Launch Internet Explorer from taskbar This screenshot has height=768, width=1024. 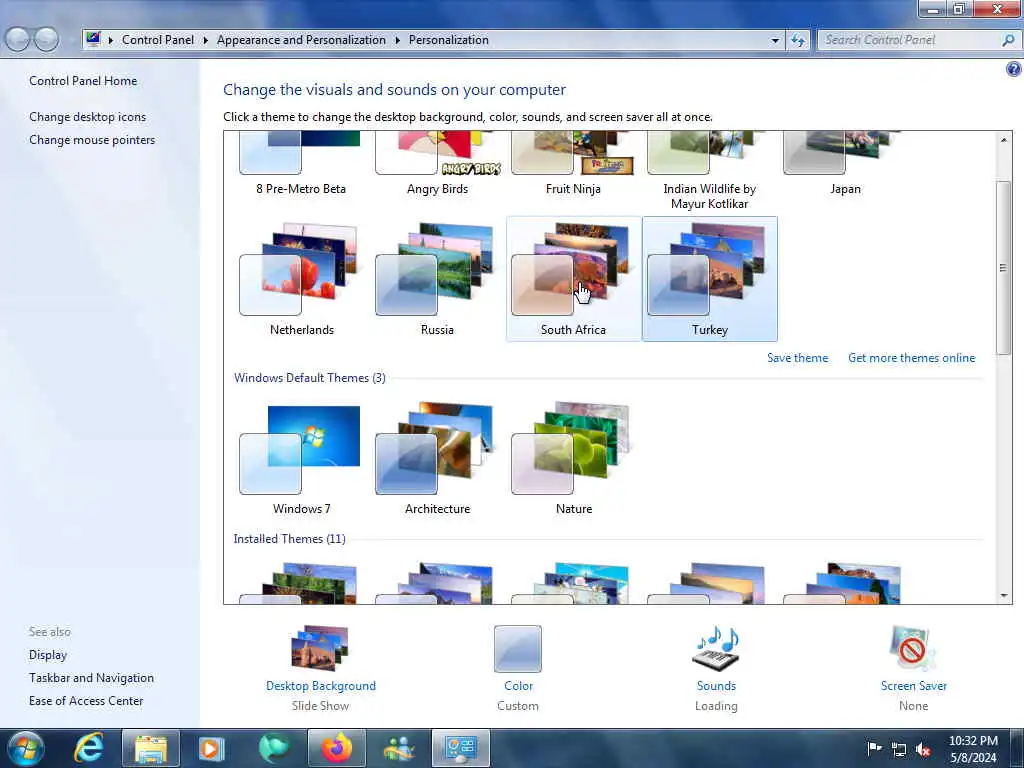[89, 748]
